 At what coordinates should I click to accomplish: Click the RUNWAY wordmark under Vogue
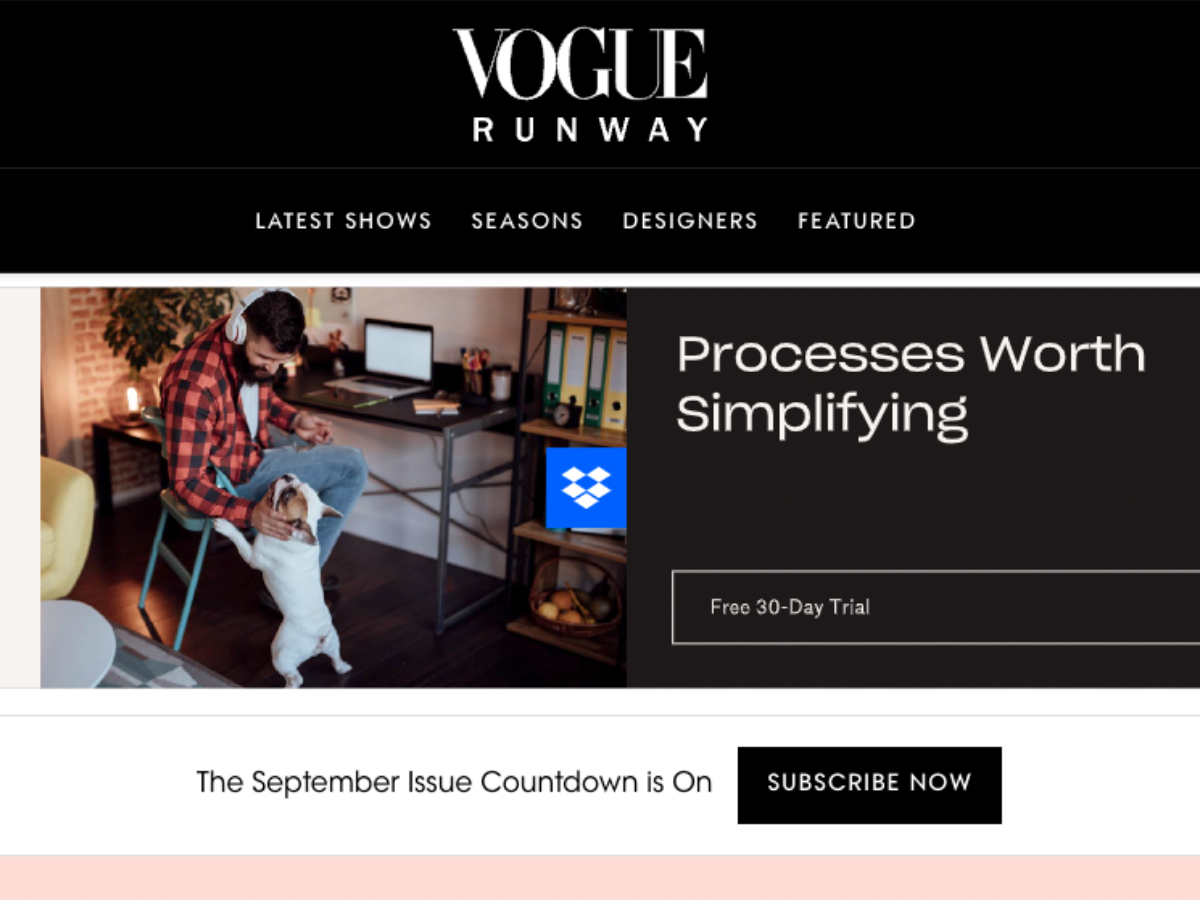tap(591, 130)
